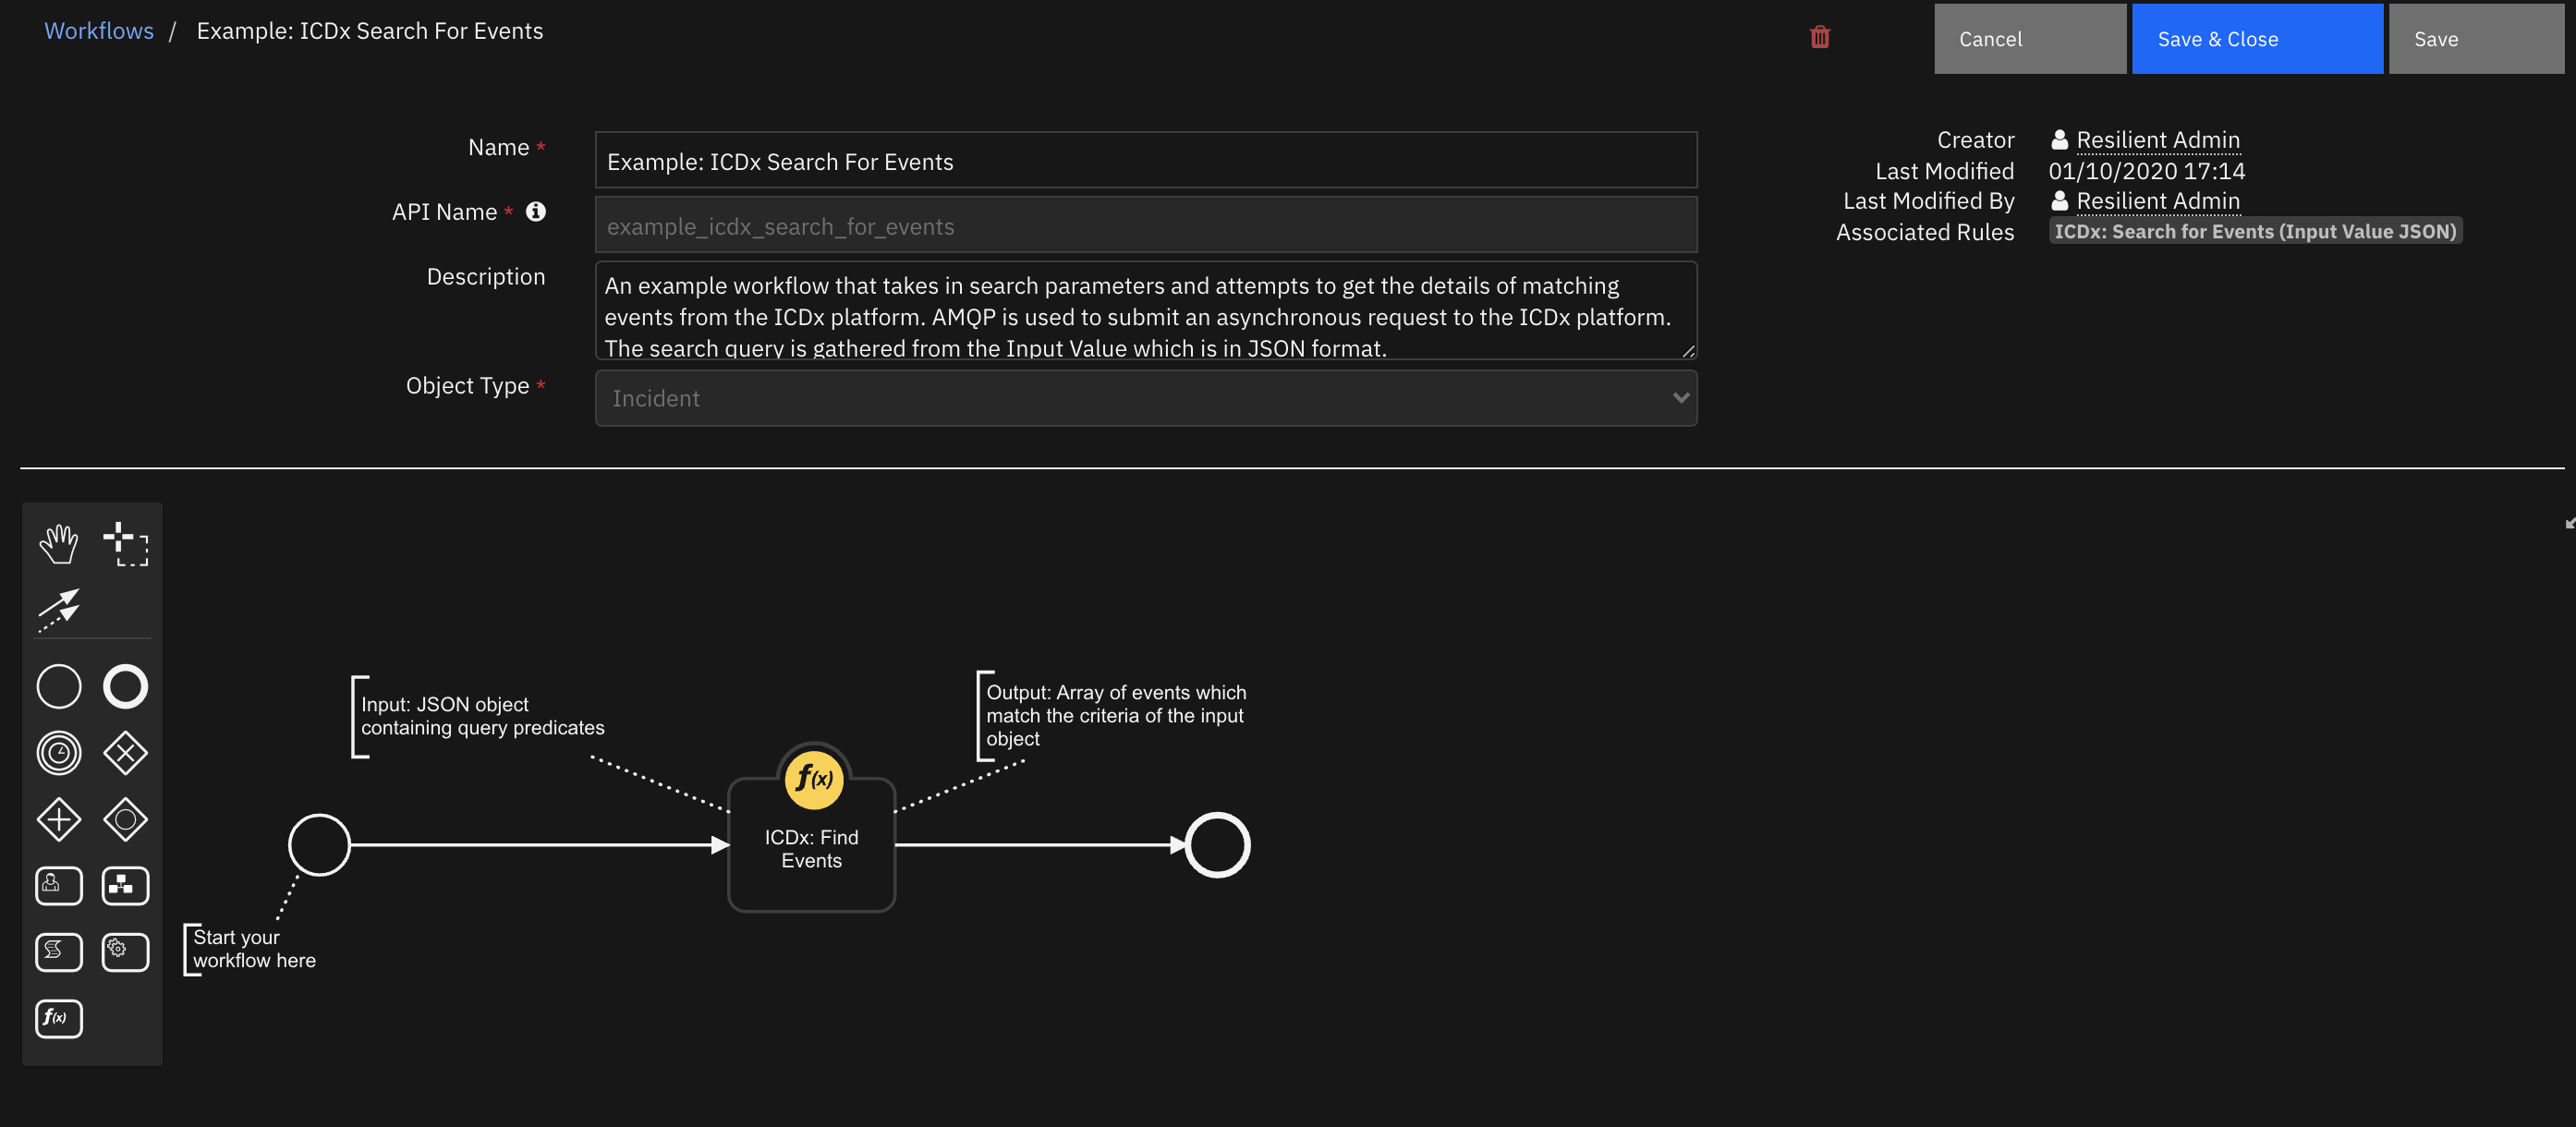Select 'Input: JSON object' annotation
The width and height of the screenshot is (2576, 1127).
coord(481,716)
